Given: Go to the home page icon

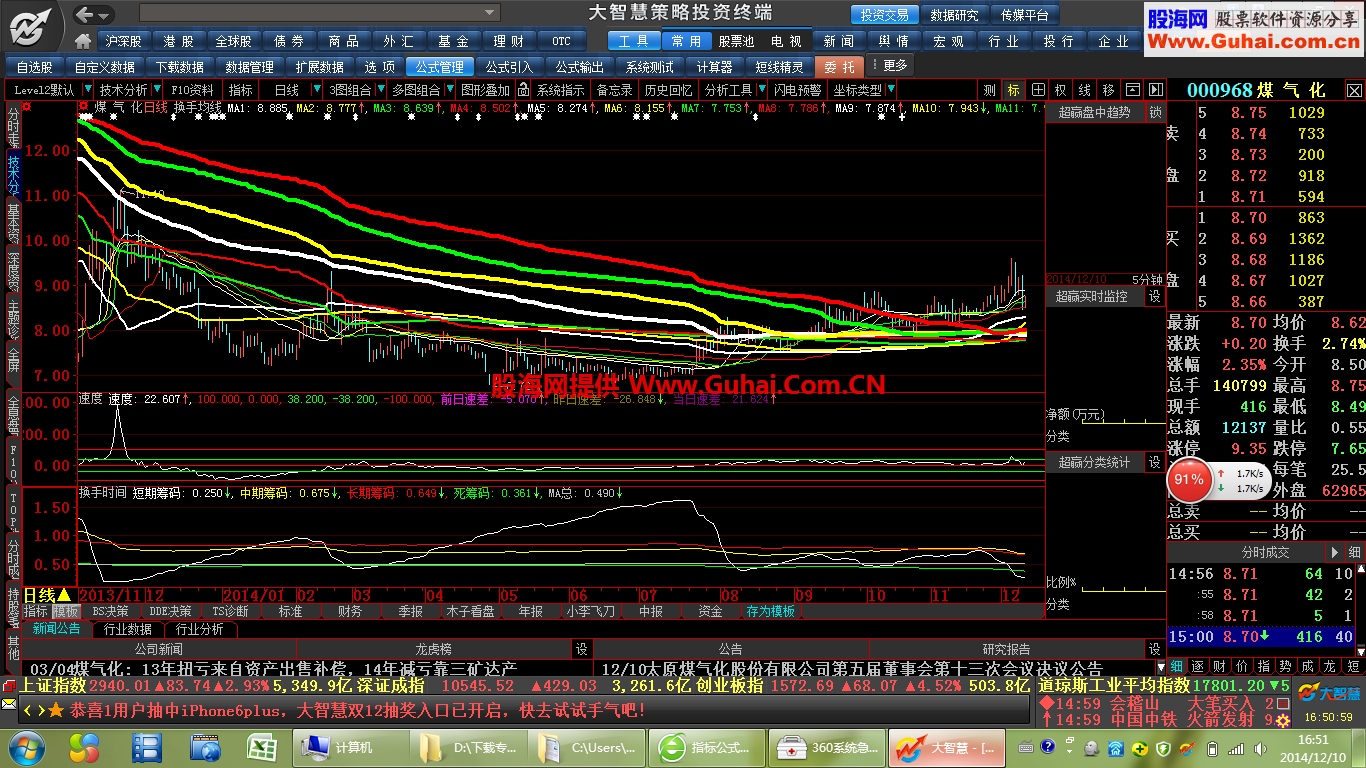Looking at the screenshot, I should click(84, 41).
